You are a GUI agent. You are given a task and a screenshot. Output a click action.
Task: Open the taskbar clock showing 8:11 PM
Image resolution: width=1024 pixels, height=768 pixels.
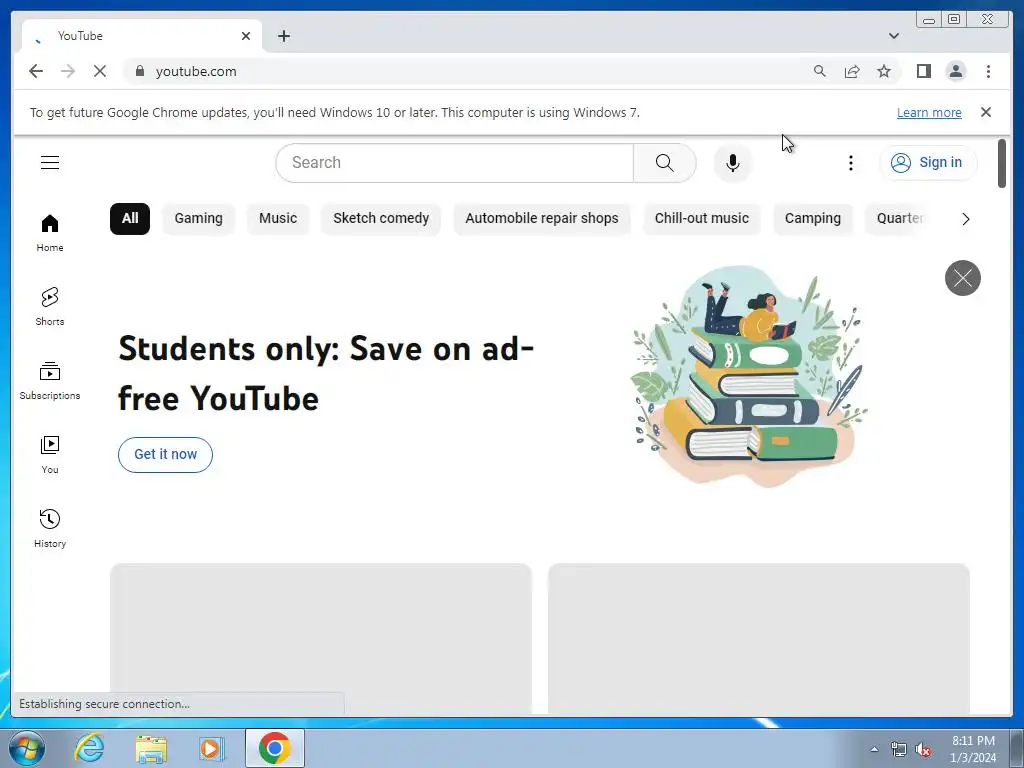coord(973,749)
